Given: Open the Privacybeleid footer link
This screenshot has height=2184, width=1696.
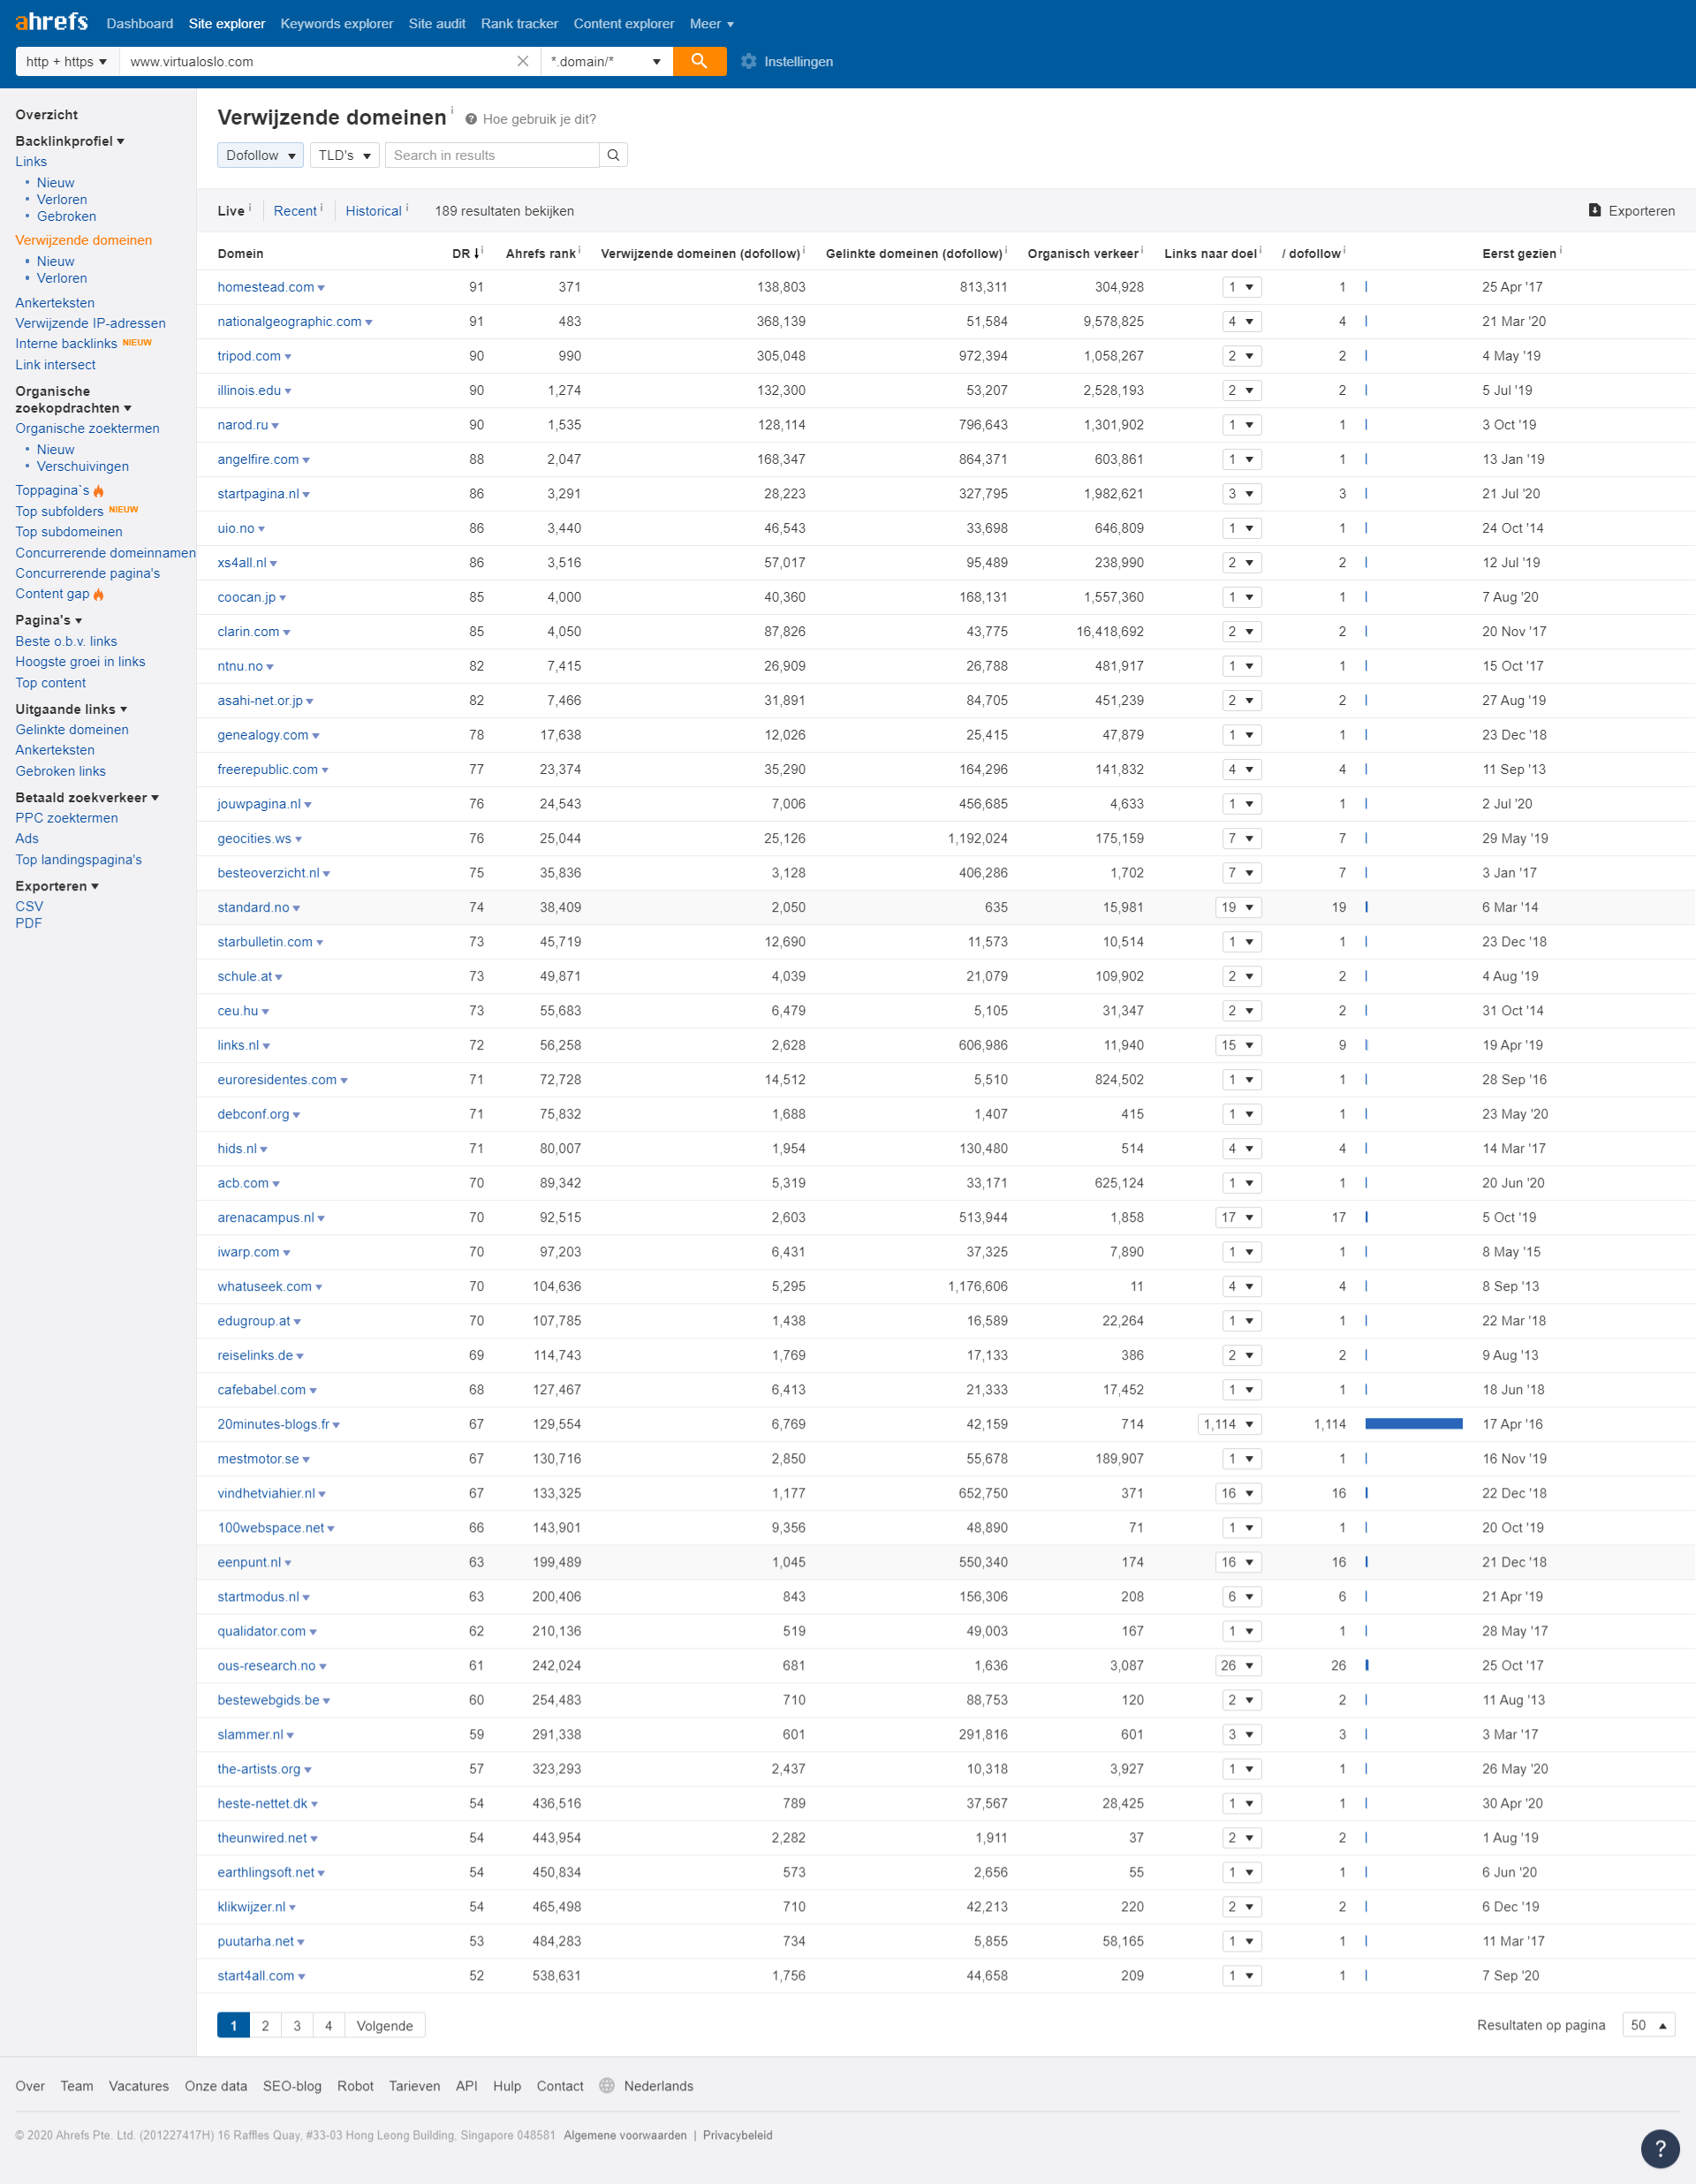Looking at the screenshot, I should [737, 2135].
